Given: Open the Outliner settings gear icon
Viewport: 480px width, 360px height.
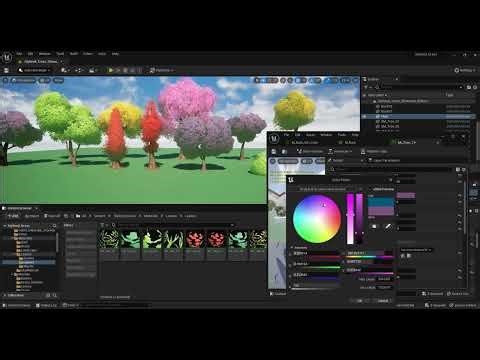Looking at the screenshot, I should [x=475, y=87].
